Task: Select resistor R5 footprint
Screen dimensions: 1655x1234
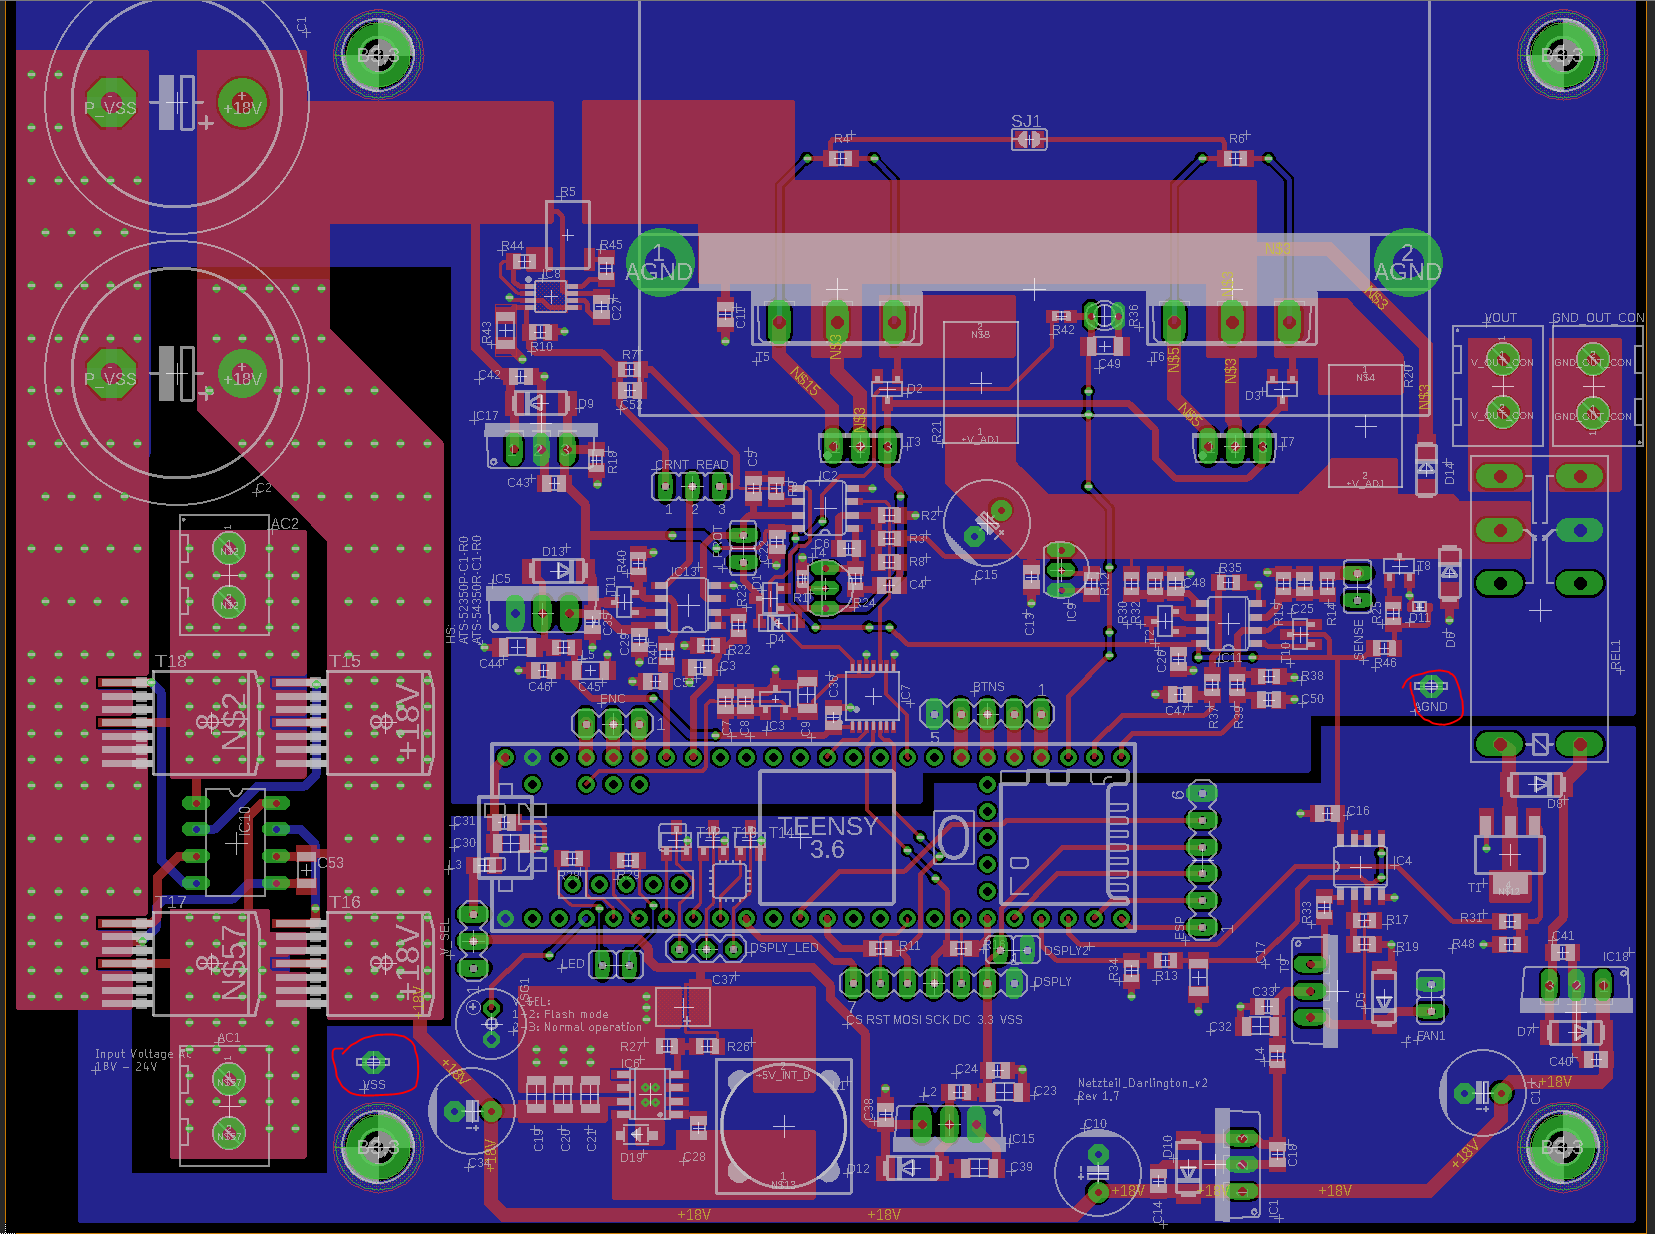Action: (x=567, y=235)
